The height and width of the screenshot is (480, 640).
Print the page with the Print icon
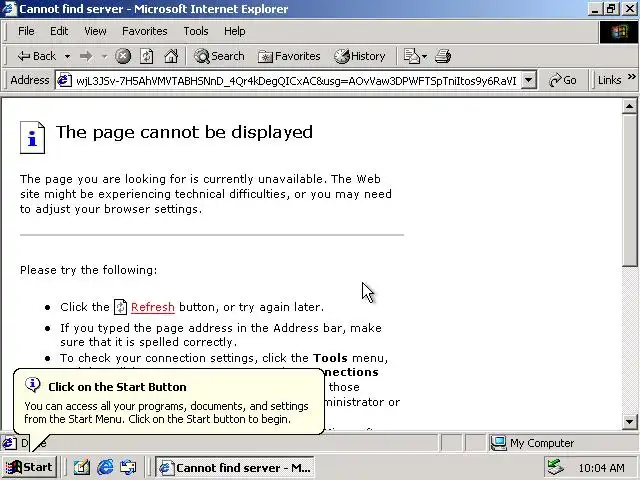point(443,56)
